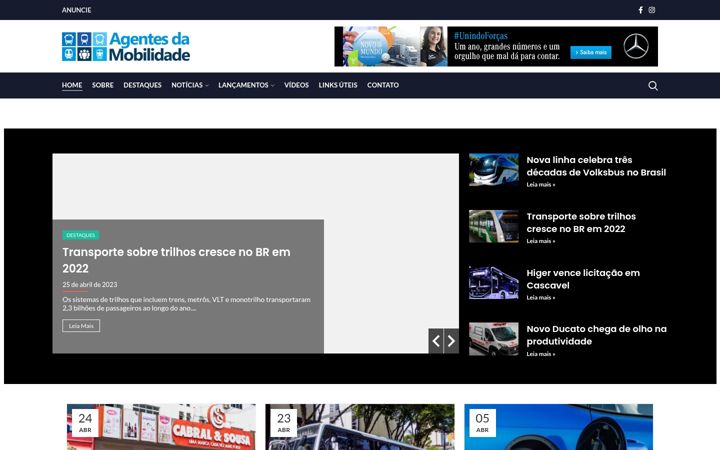Open the SOBRE menu item
Viewport: 720px width, 450px height.
coord(102,85)
